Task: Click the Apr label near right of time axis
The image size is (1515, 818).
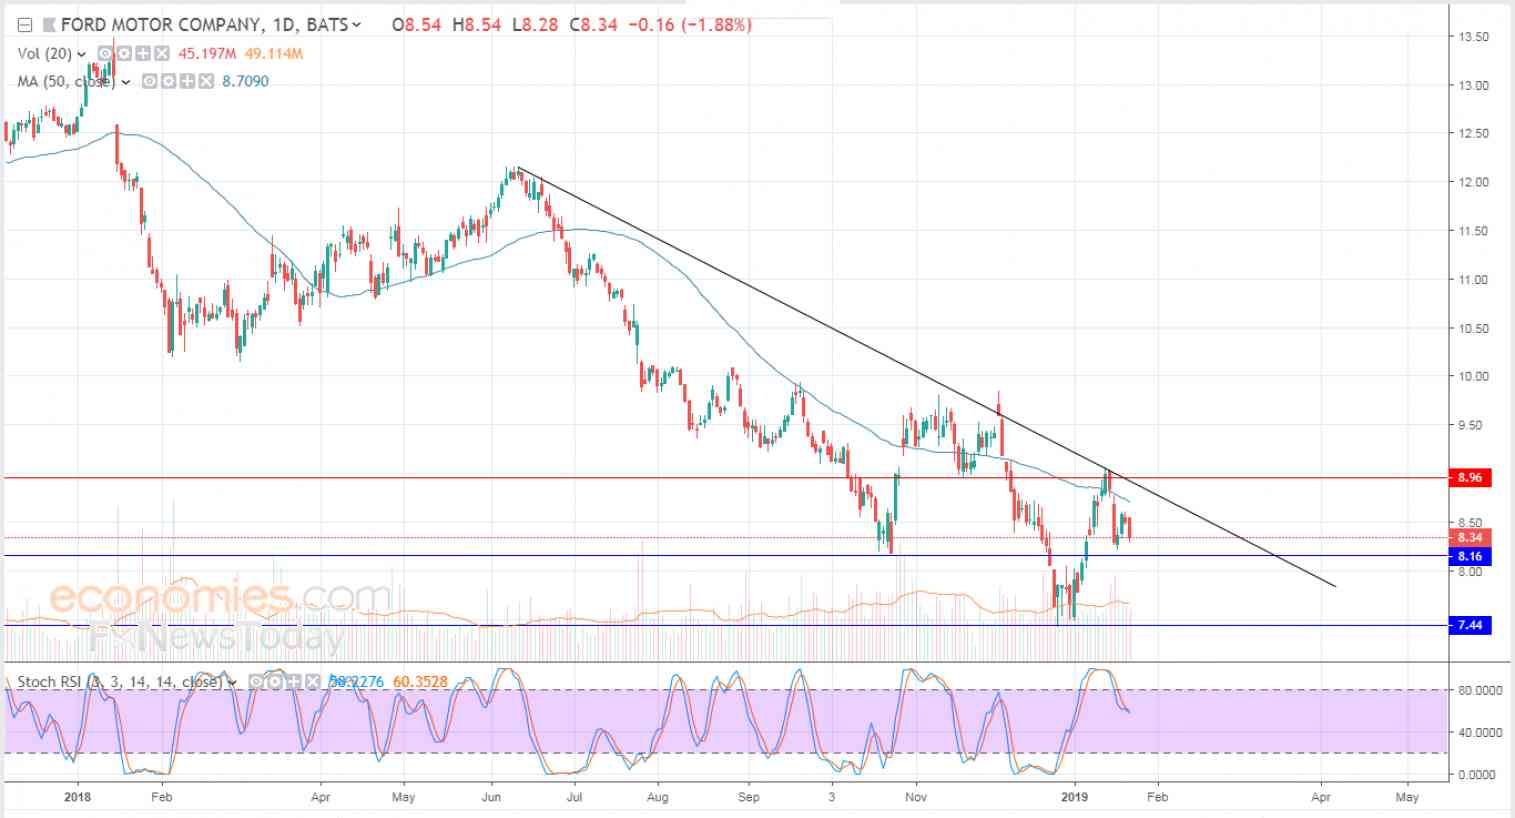Action: tap(1321, 798)
